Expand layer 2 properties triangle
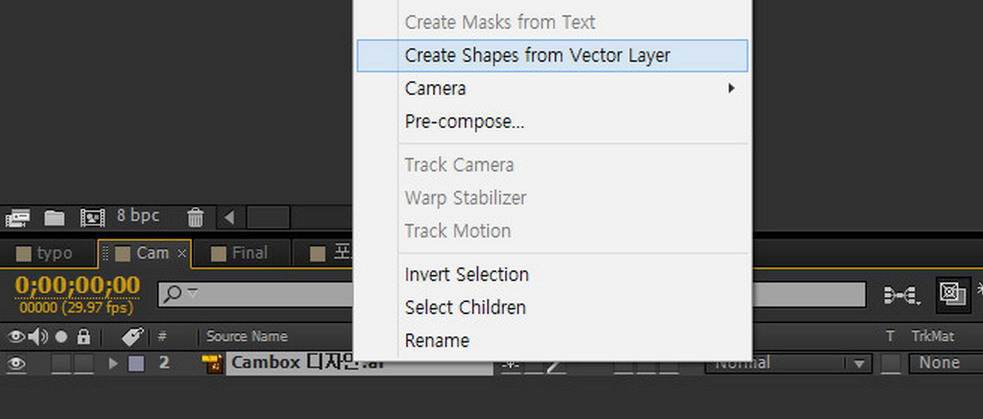This screenshot has height=419, width=983. [x=113, y=363]
